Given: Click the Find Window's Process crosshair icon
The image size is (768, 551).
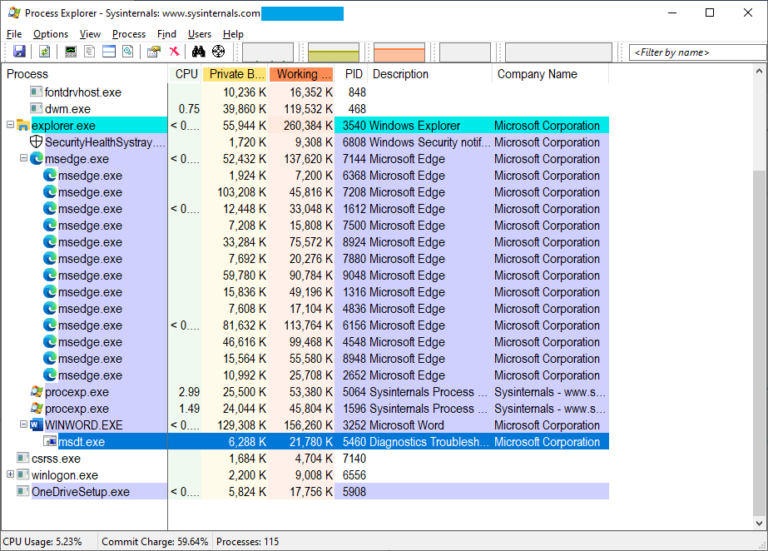Looking at the screenshot, I should point(218,52).
